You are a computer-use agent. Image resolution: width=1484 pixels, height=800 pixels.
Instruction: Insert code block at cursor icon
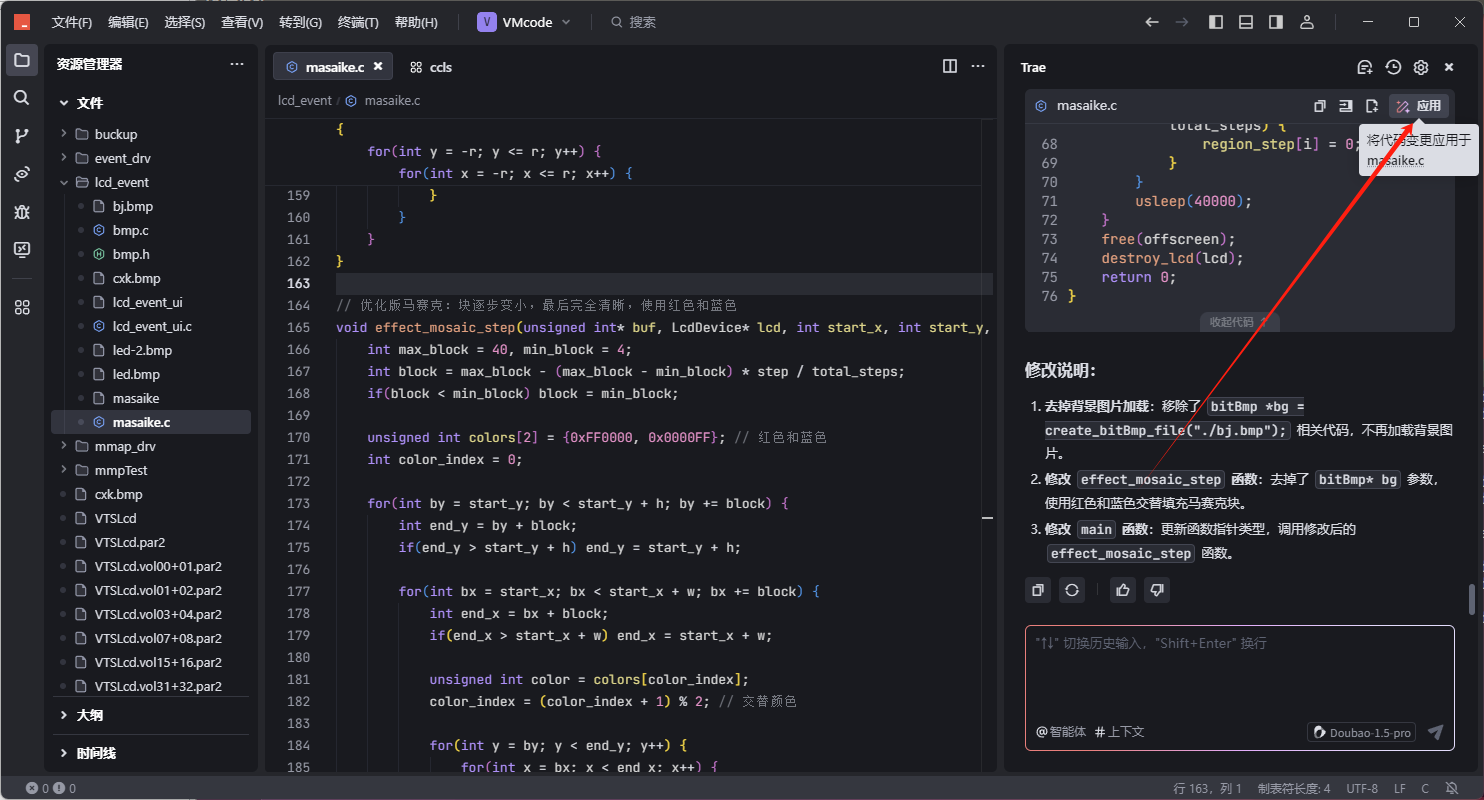pos(1346,106)
